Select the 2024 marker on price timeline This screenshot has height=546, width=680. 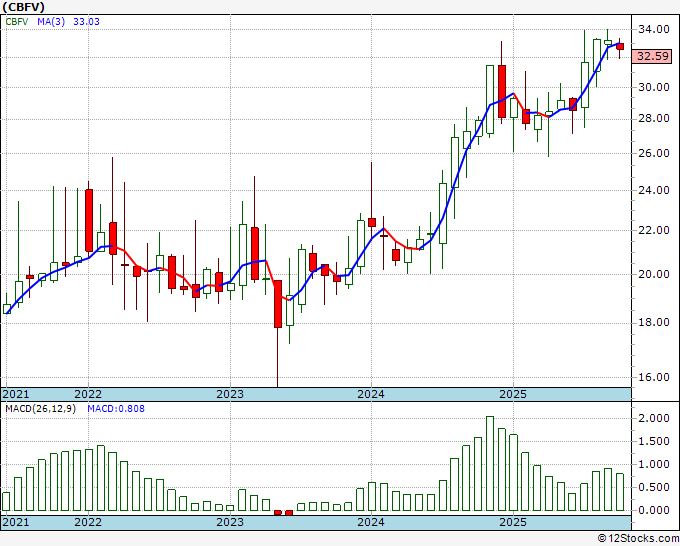pyautogui.click(x=371, y=394)
